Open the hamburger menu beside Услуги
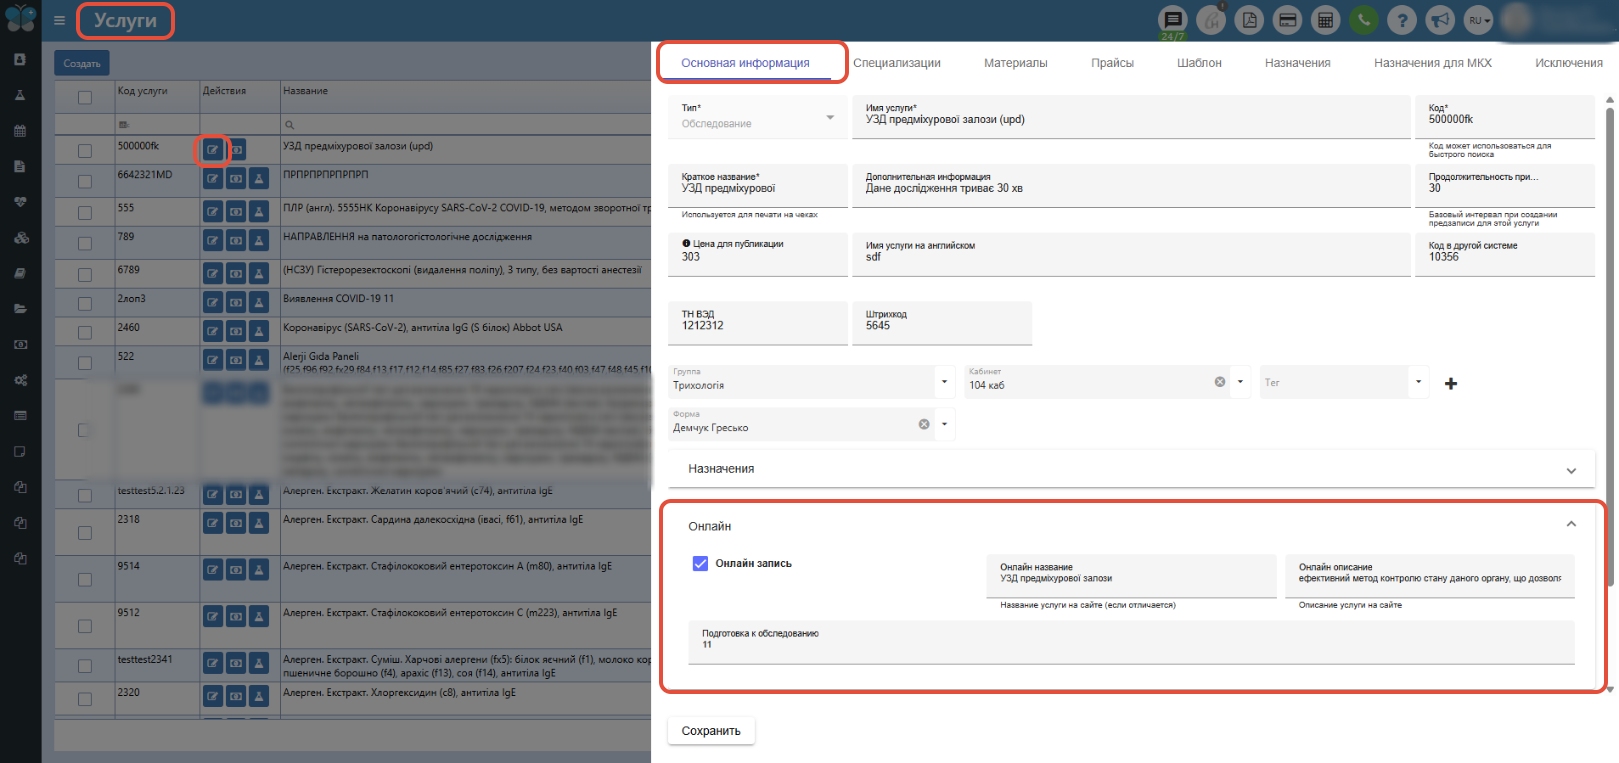 pos(59,20)
